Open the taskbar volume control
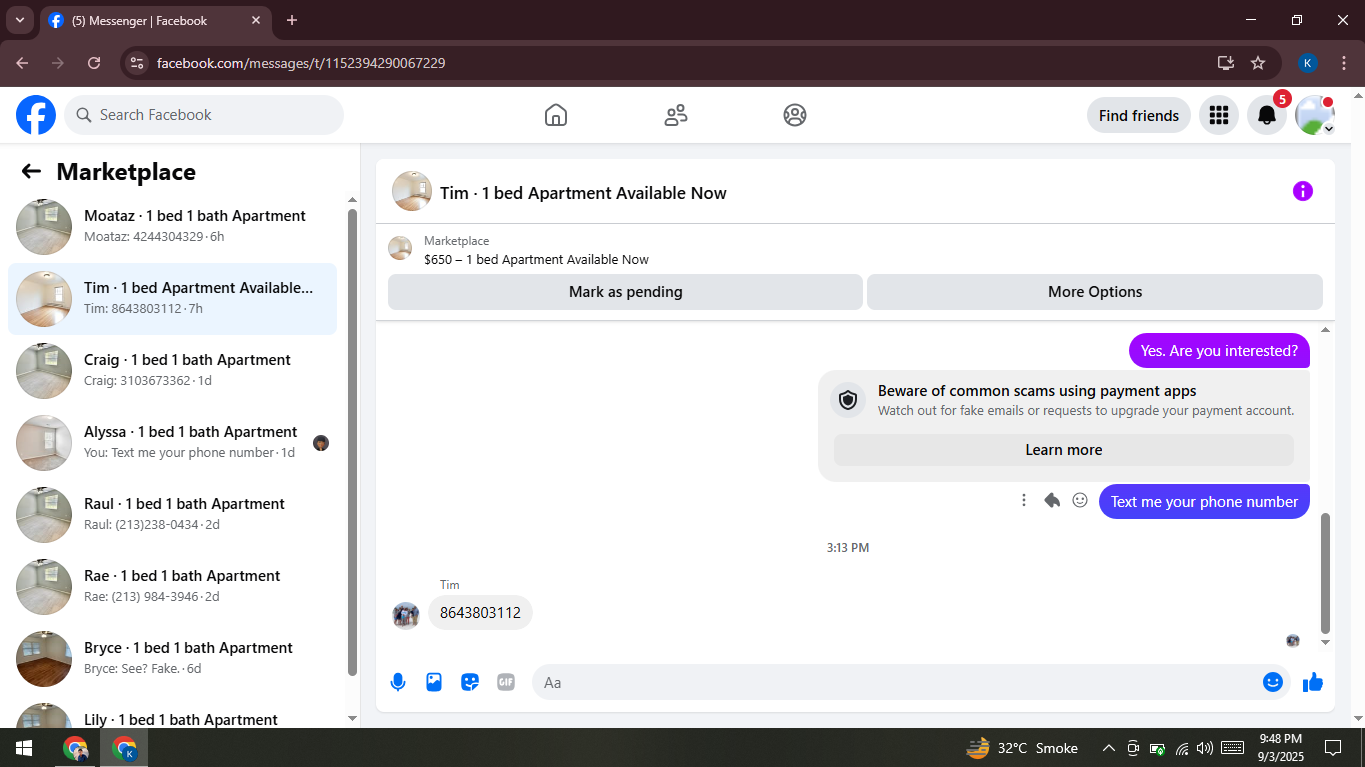Viewport: 1365px width, 767px height. point(1204,748)
